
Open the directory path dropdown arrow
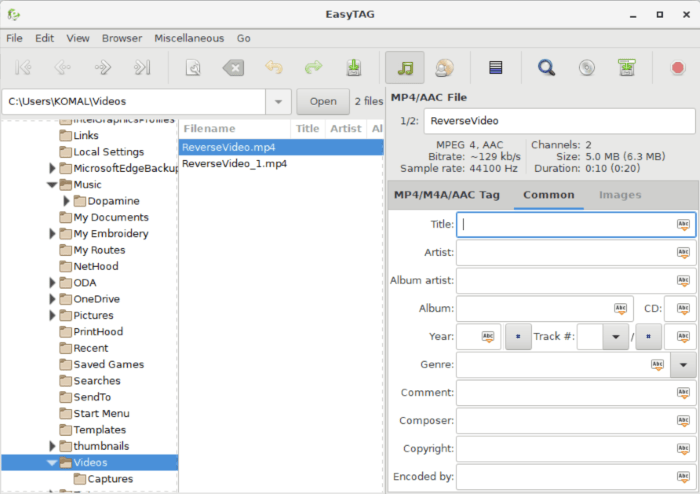pos(277,101)
